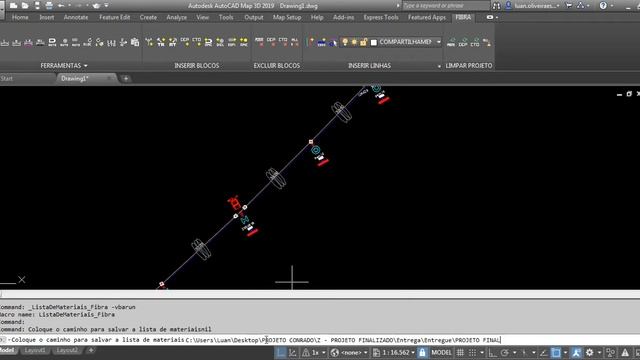Toggle ortho mode in status bar
Screen dimensions: 640x360
pyautogui.click(x=493, y=352)
